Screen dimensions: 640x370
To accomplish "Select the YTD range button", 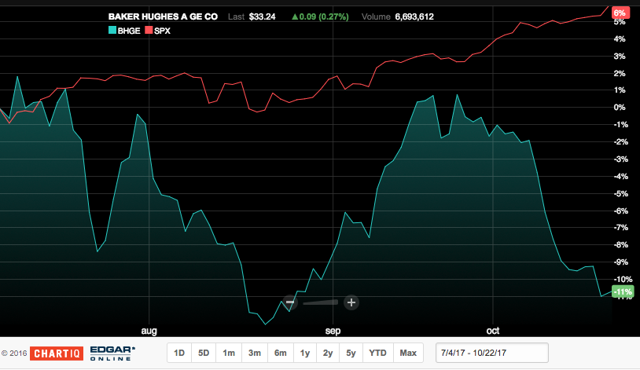I will point(378,353).
